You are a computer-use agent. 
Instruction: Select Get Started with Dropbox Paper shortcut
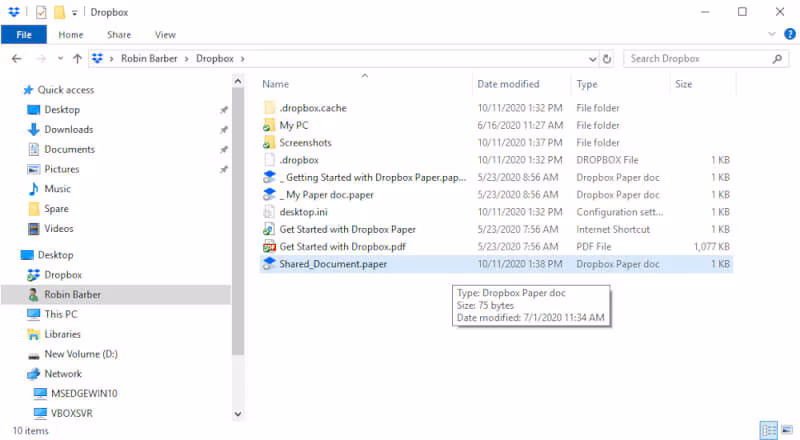tap(347, 230)
